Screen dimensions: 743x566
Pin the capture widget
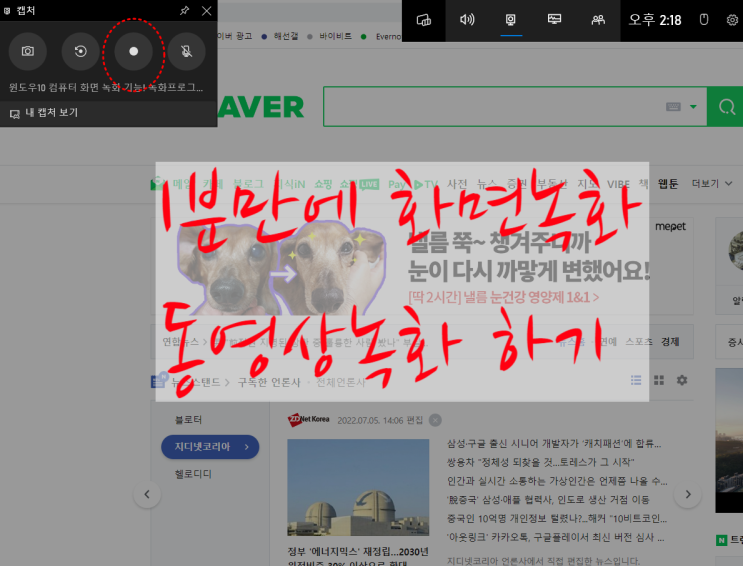[184, 10]
